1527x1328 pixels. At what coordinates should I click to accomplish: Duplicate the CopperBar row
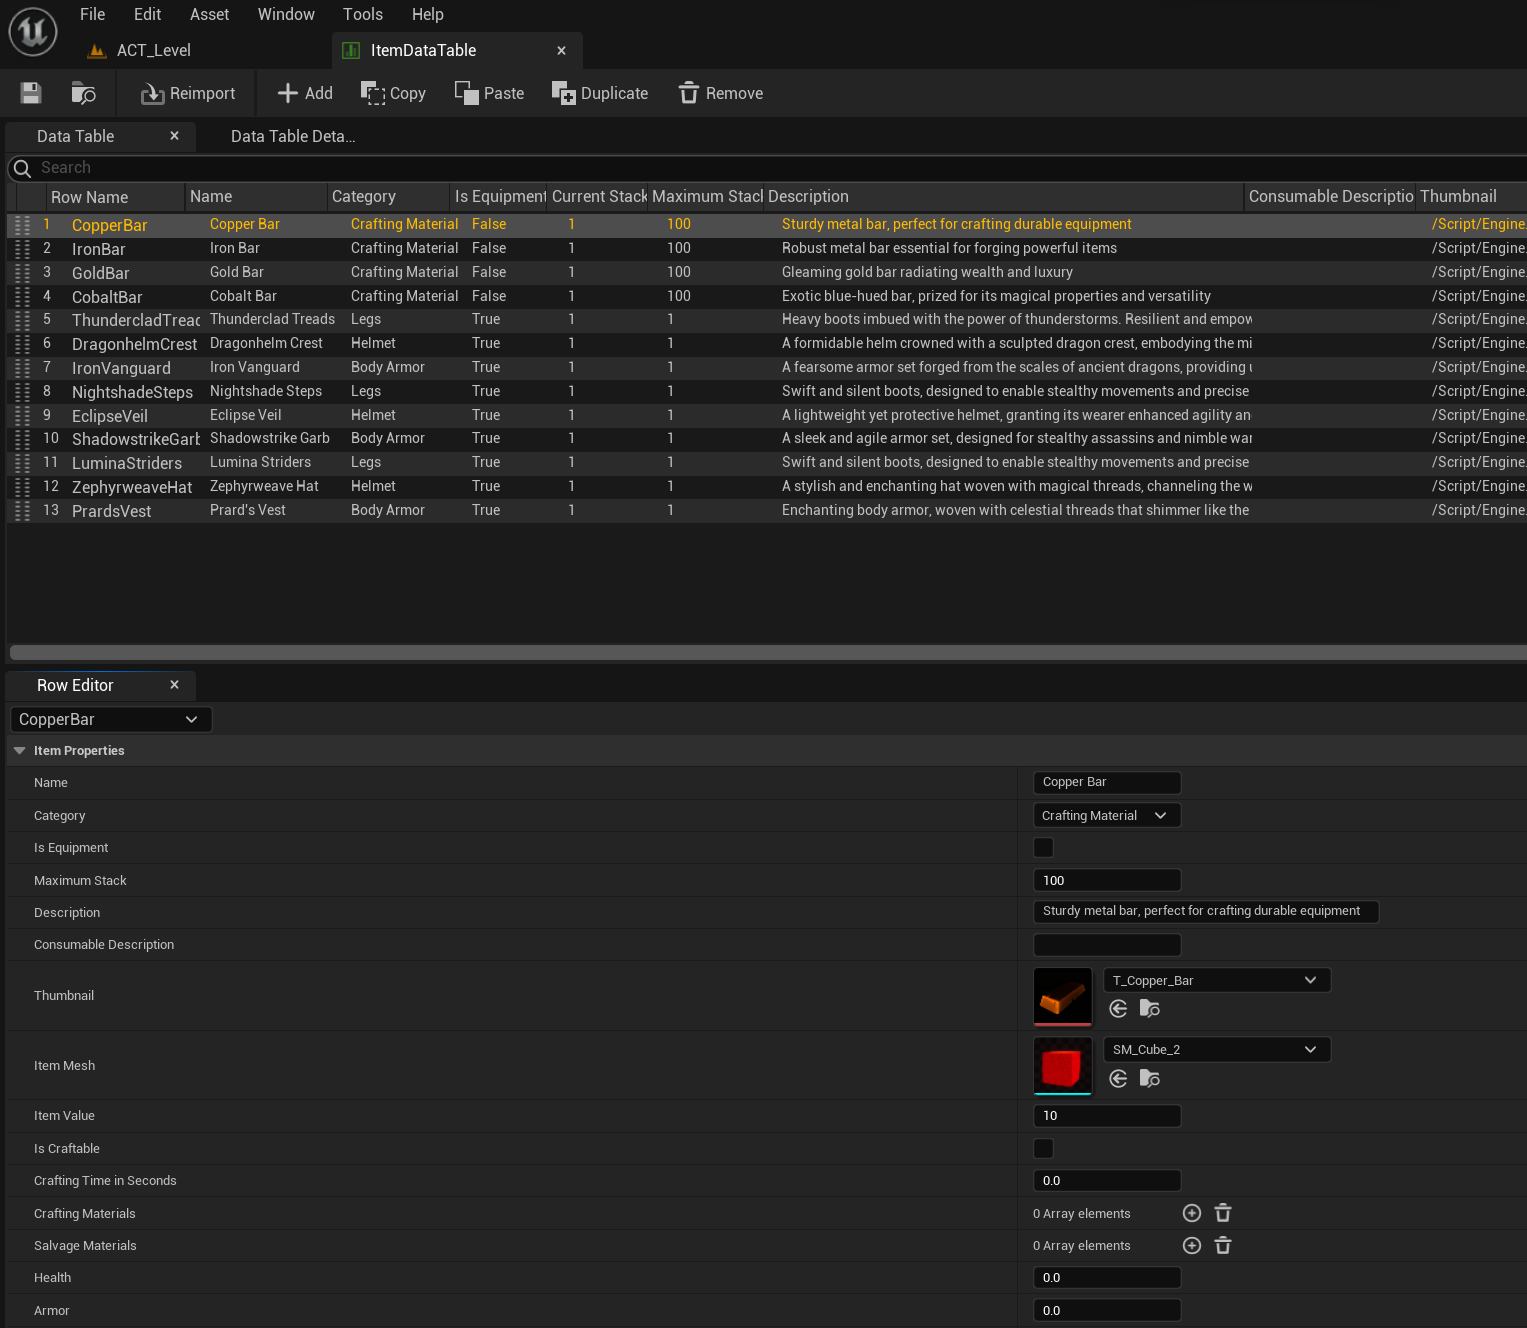[599, 93]
